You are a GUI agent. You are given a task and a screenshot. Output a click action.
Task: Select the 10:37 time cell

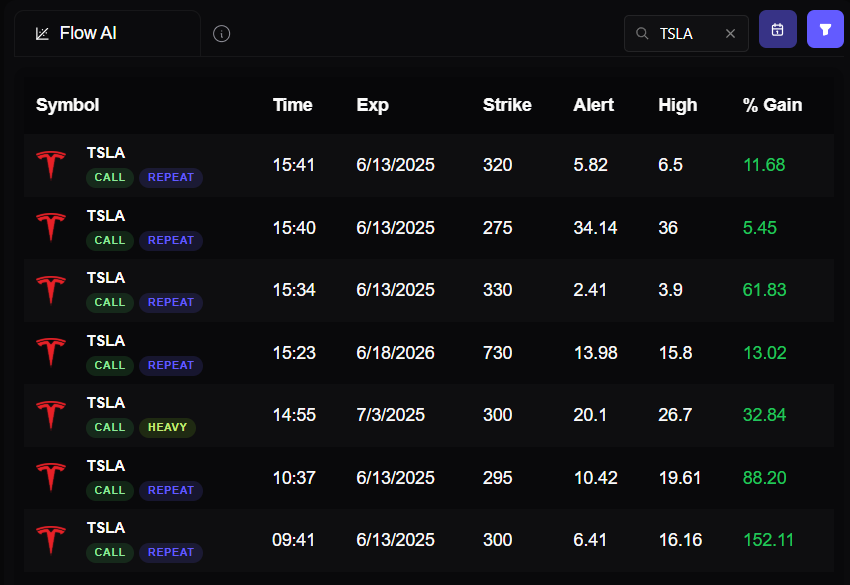[294, 478]
